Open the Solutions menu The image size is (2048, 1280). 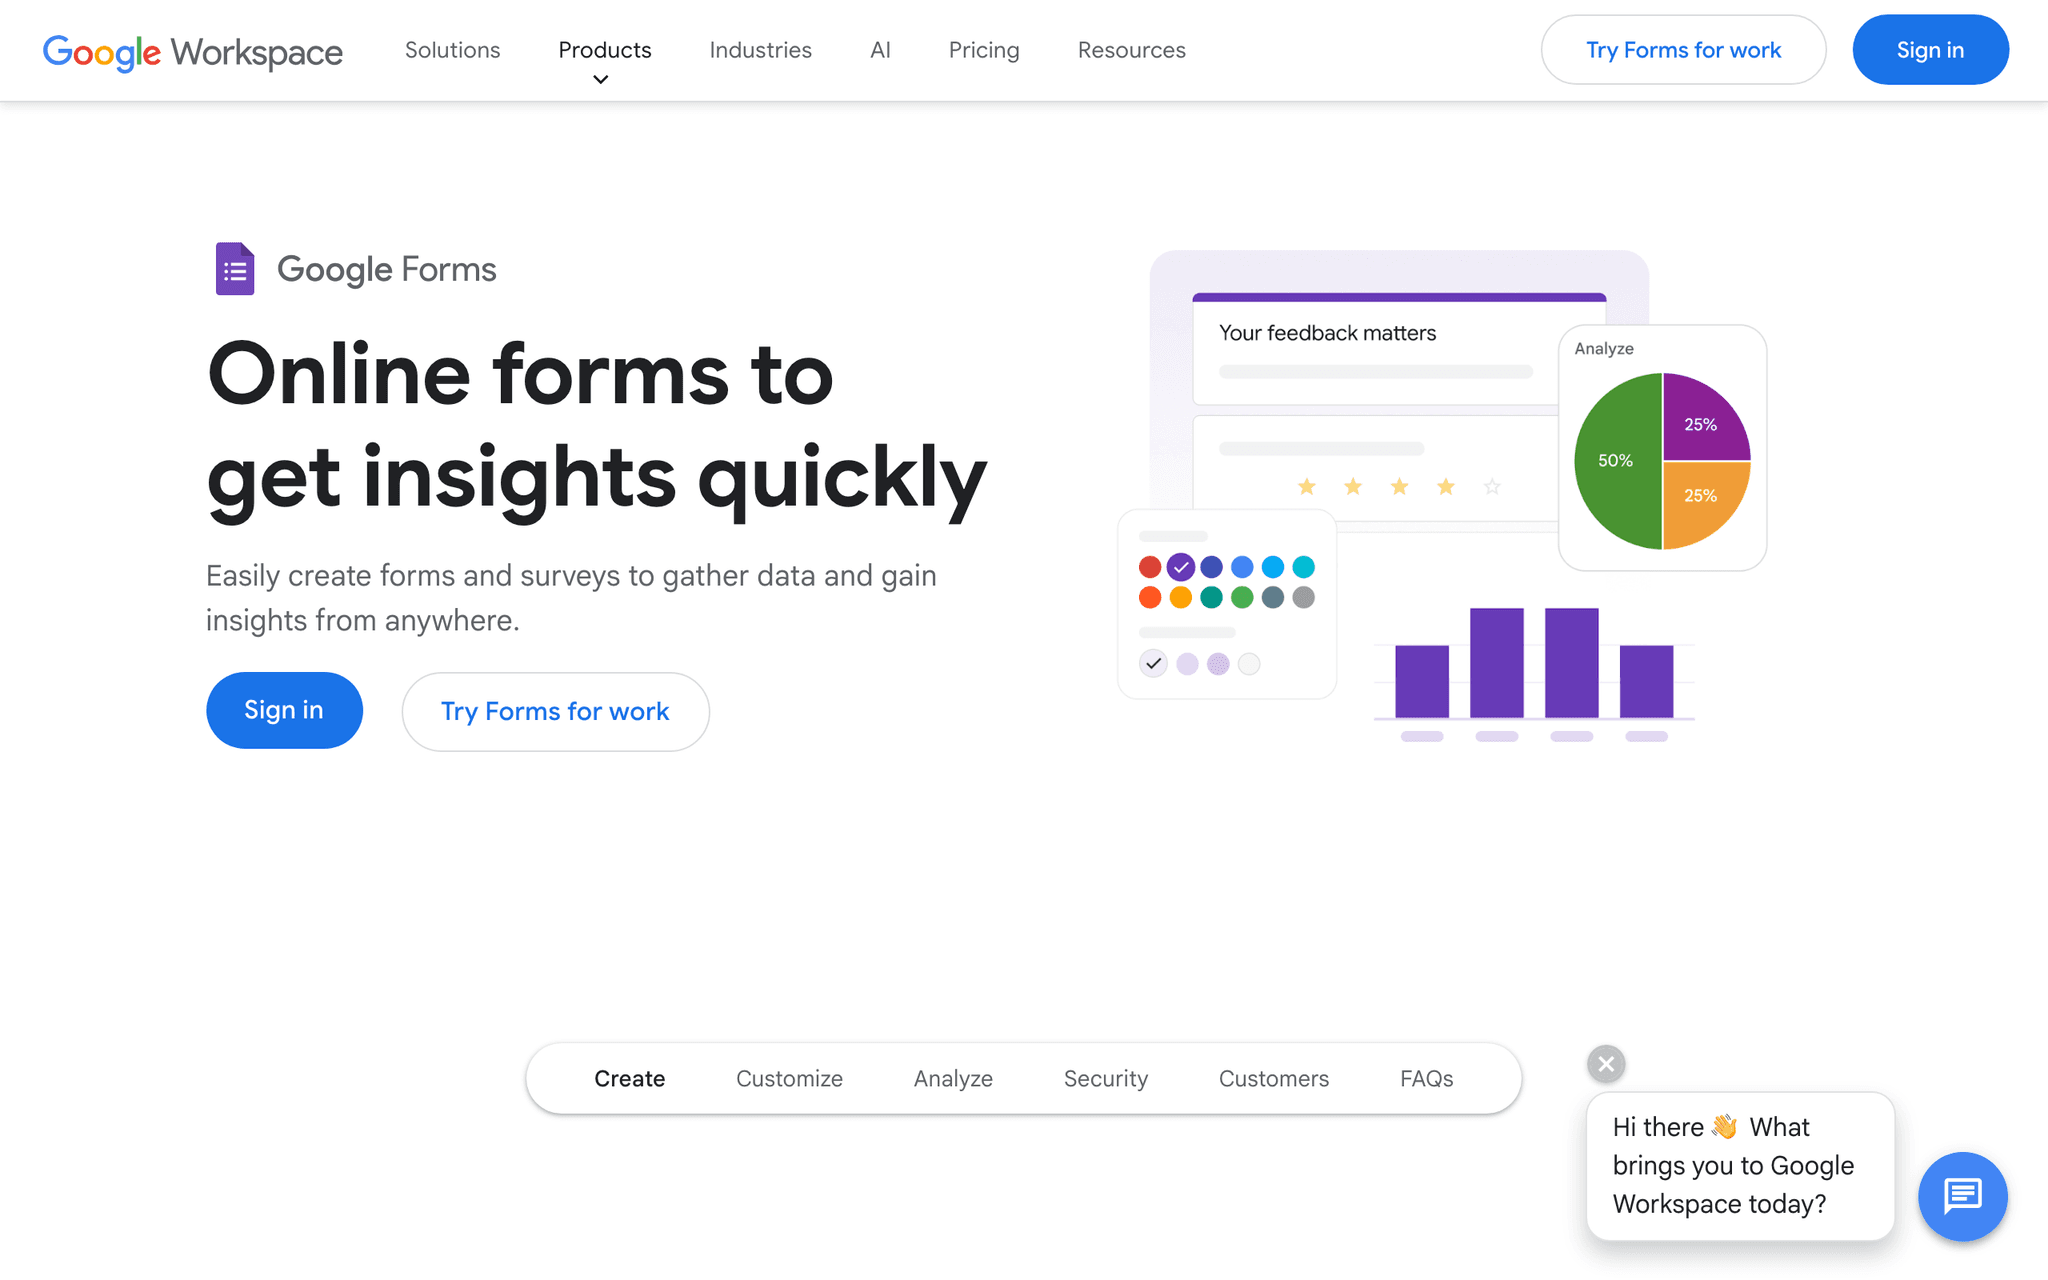pos(452,50)
